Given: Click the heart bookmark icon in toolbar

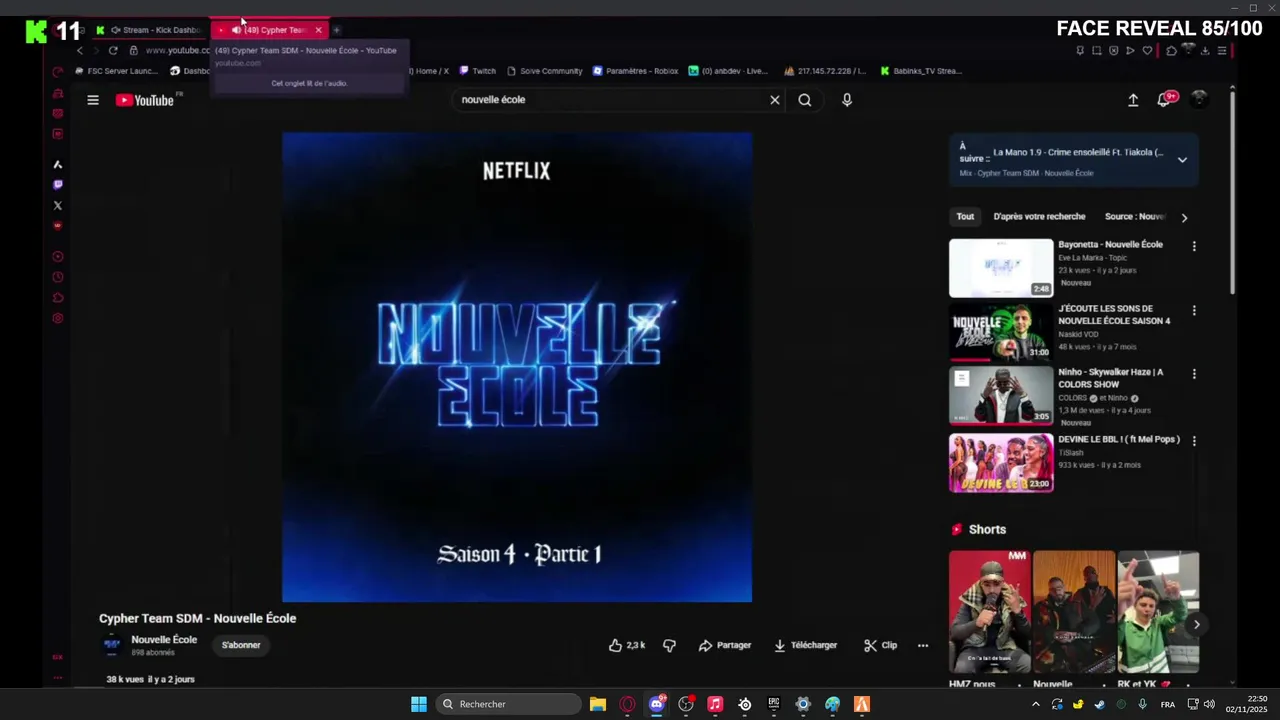Looking at the screenshot, I should [x=1147, y=51].
